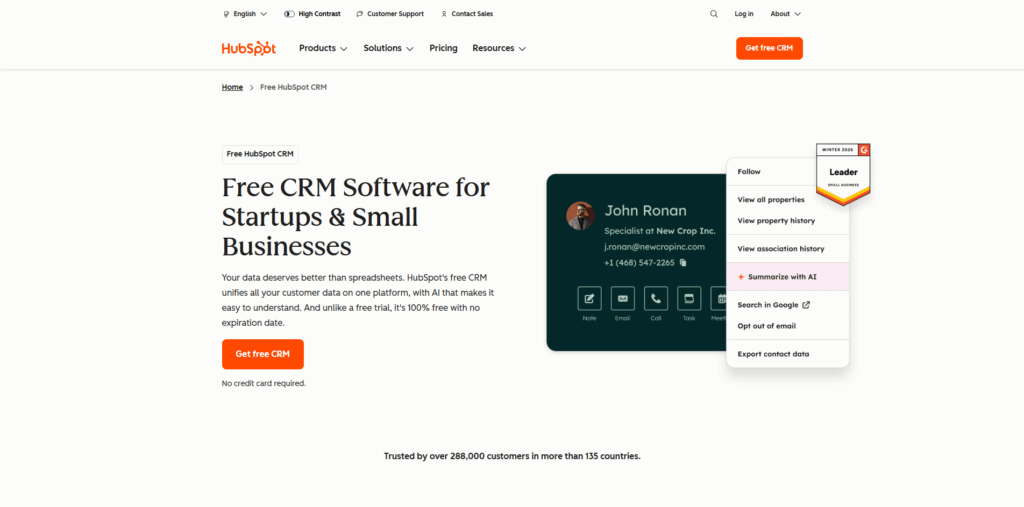Select View association history
1024x507 pixels.
tap(780, 249)
